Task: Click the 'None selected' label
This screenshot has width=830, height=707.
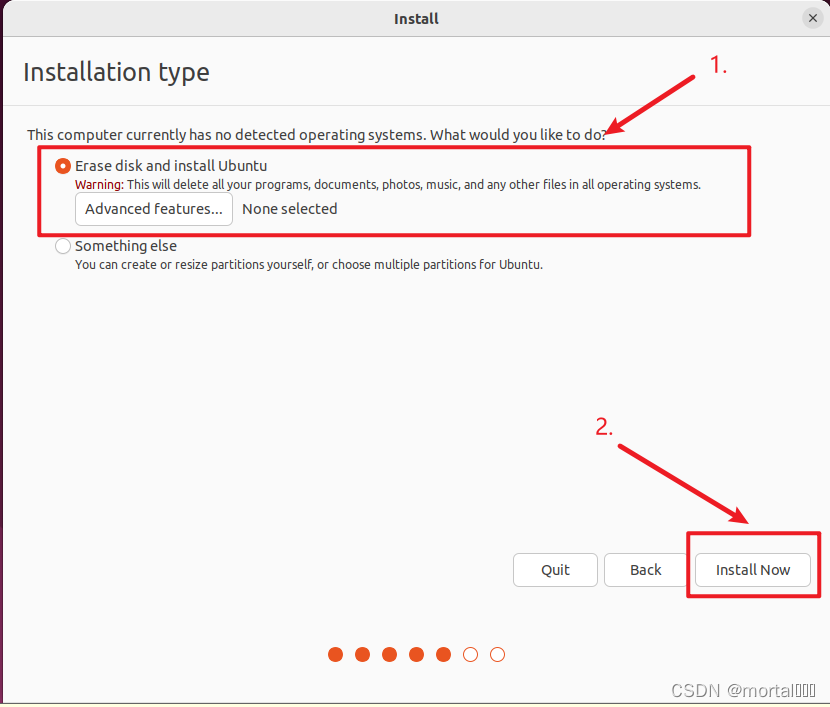Action: click(x=290, y=209)
